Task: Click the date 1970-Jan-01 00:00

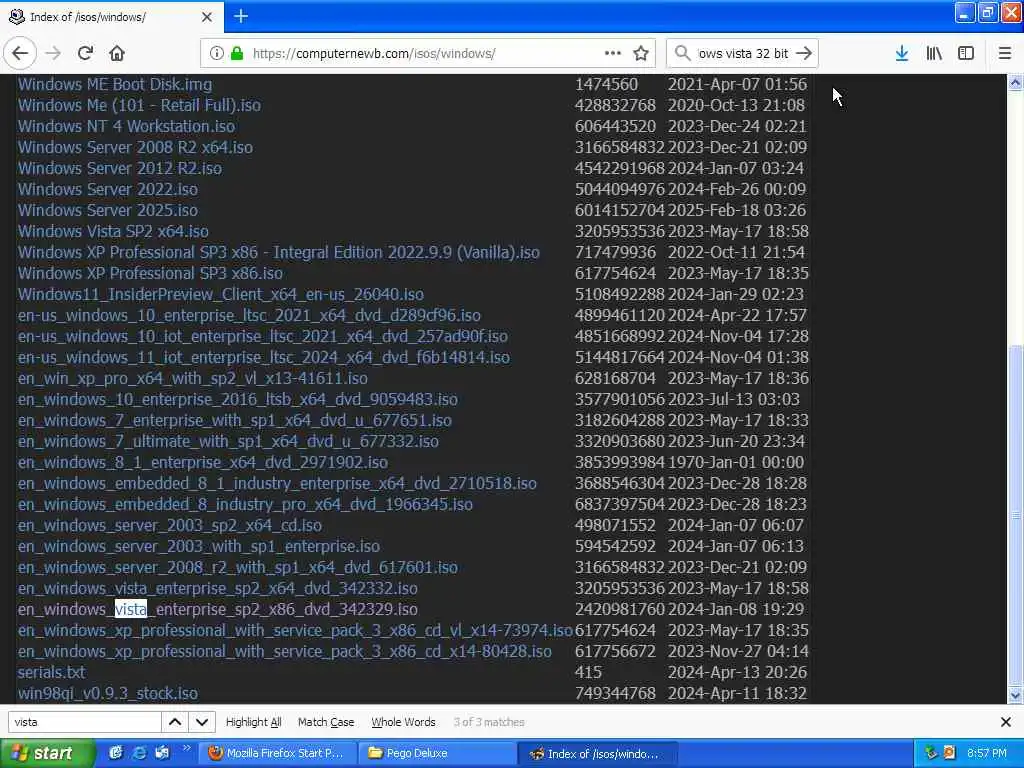Action: pos(736,462)
